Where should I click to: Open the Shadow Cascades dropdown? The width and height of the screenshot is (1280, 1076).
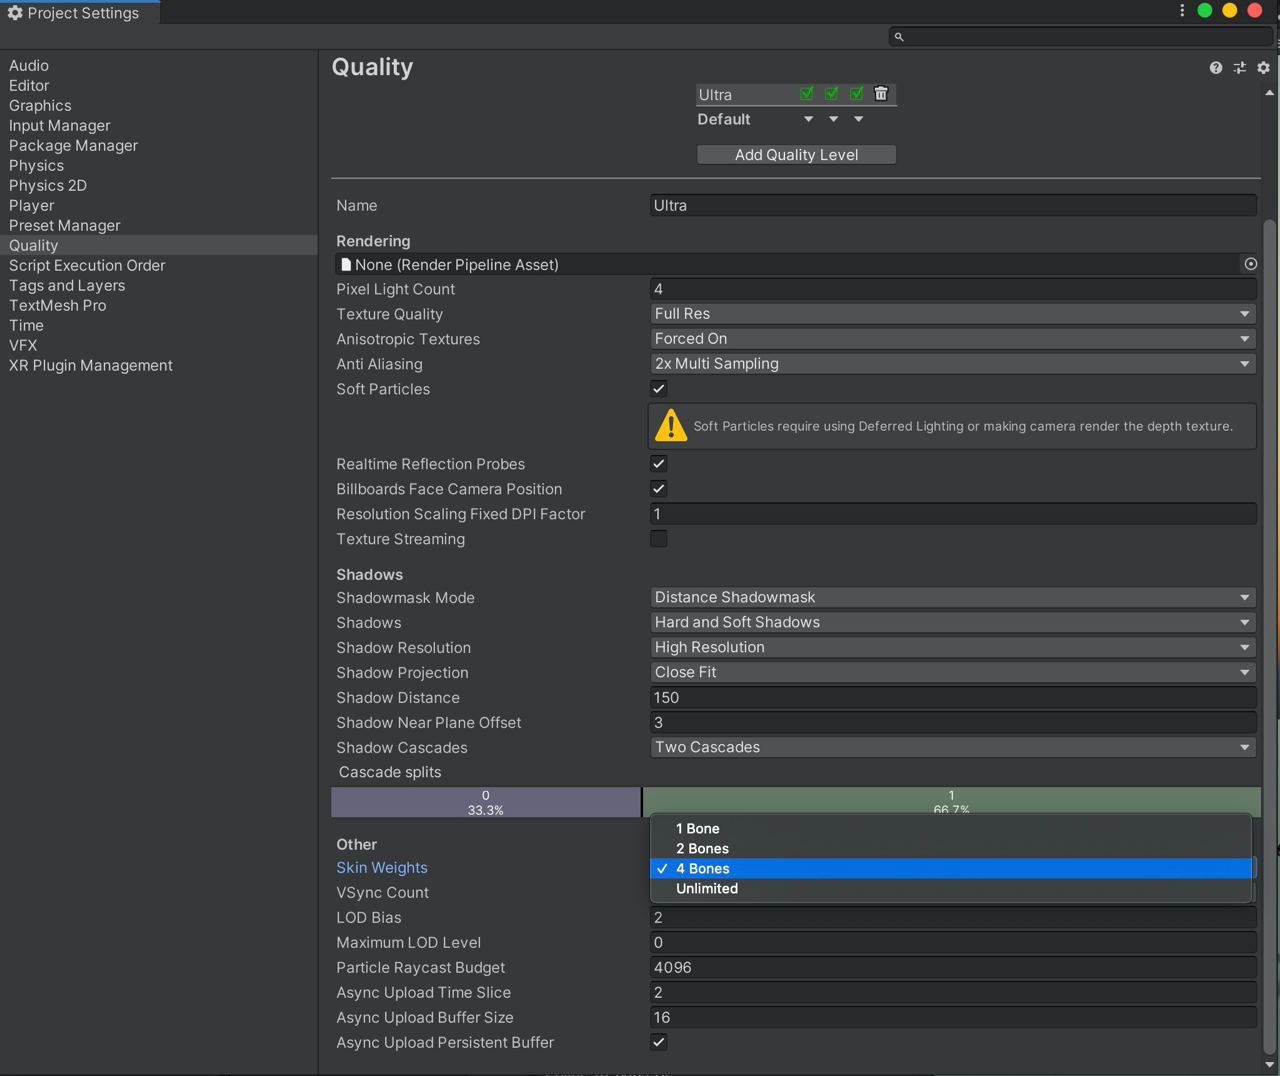pyautogui.click(x=953, y=747)
